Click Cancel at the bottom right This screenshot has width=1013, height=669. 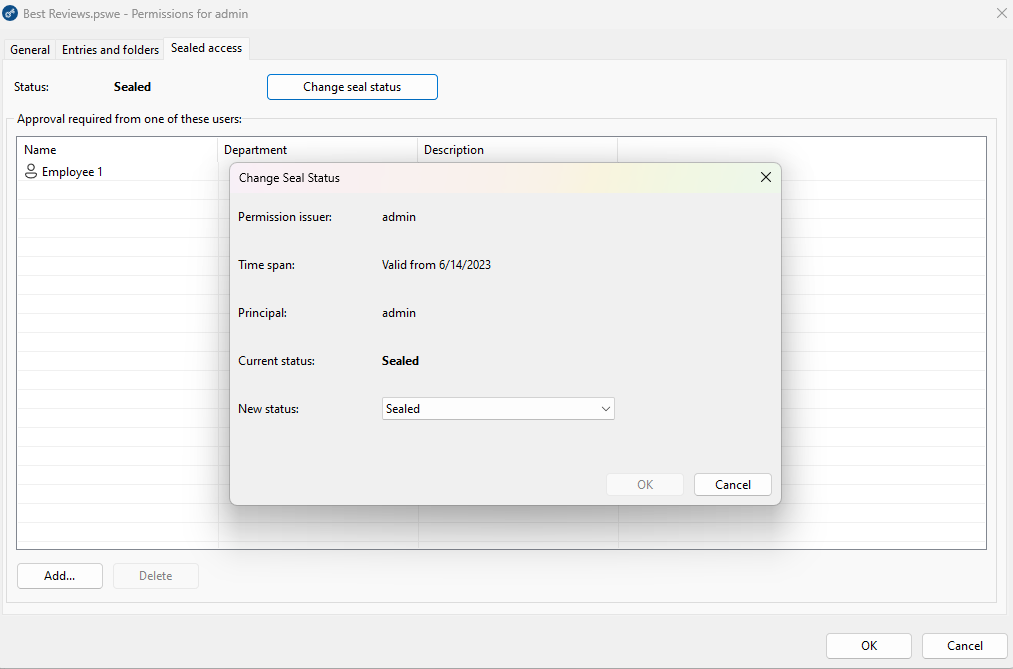tap(963, 646)
